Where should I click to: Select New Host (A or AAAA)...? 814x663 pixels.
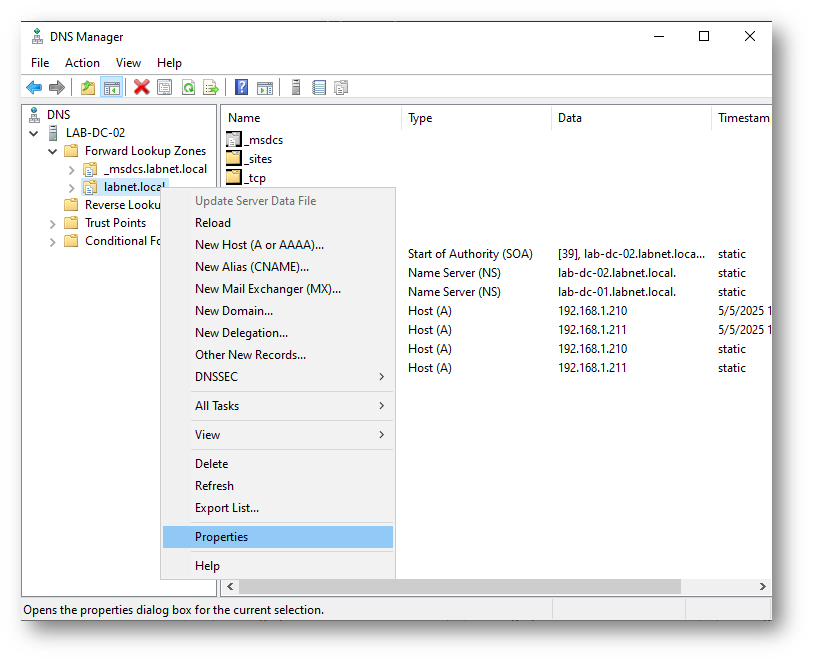(x=278, y=245)
